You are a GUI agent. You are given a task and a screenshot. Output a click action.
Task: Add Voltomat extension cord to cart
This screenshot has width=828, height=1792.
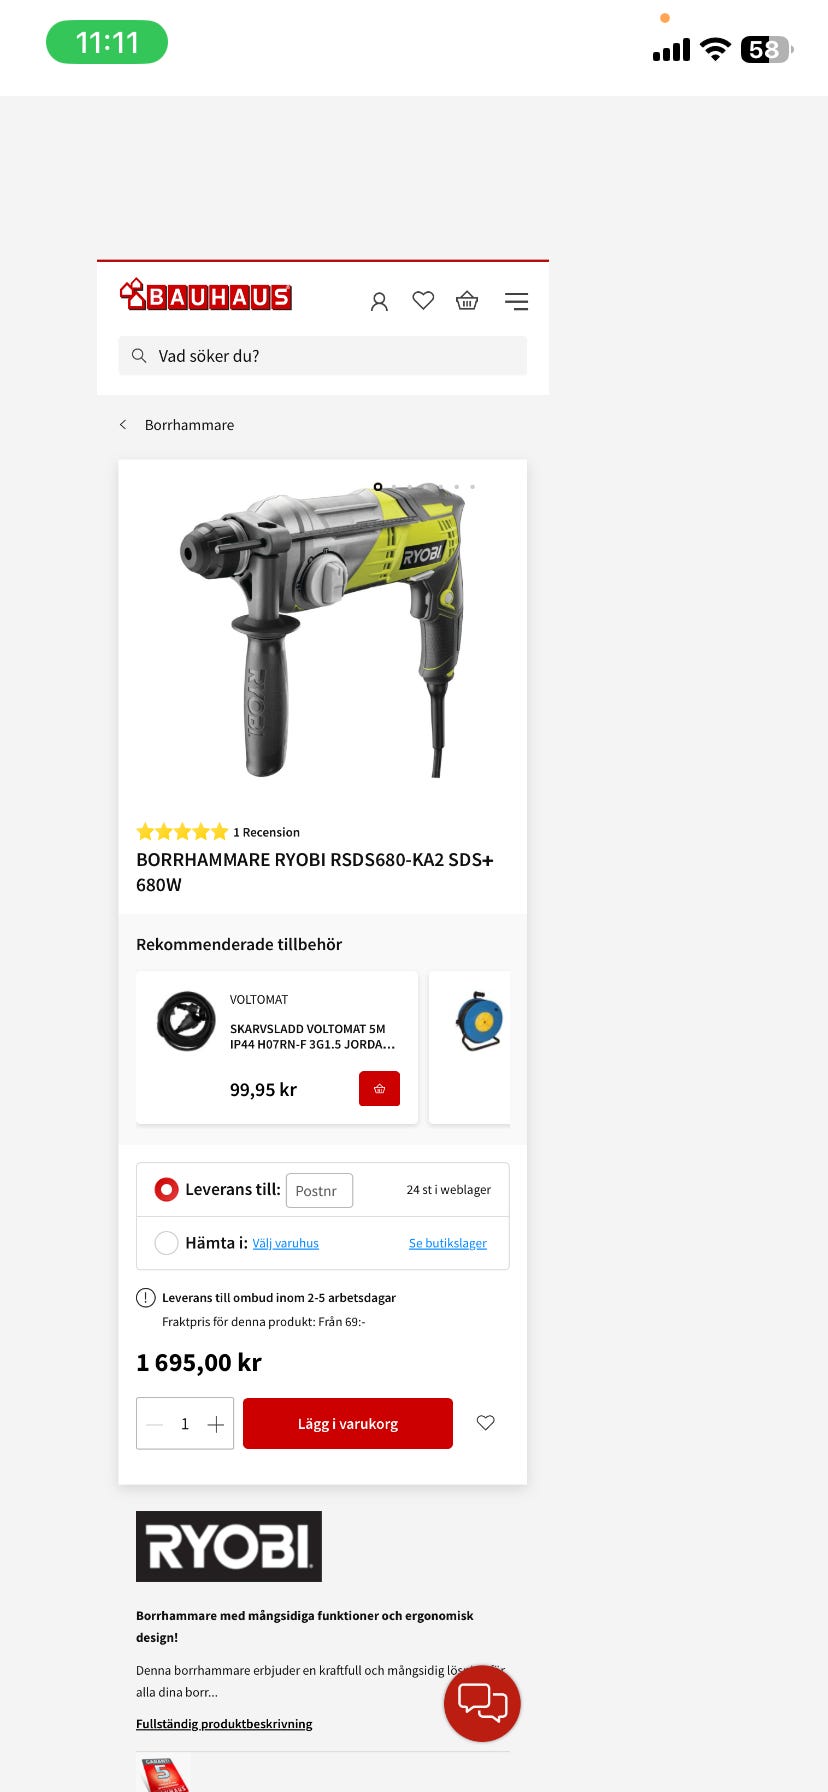coord(379,1089)
